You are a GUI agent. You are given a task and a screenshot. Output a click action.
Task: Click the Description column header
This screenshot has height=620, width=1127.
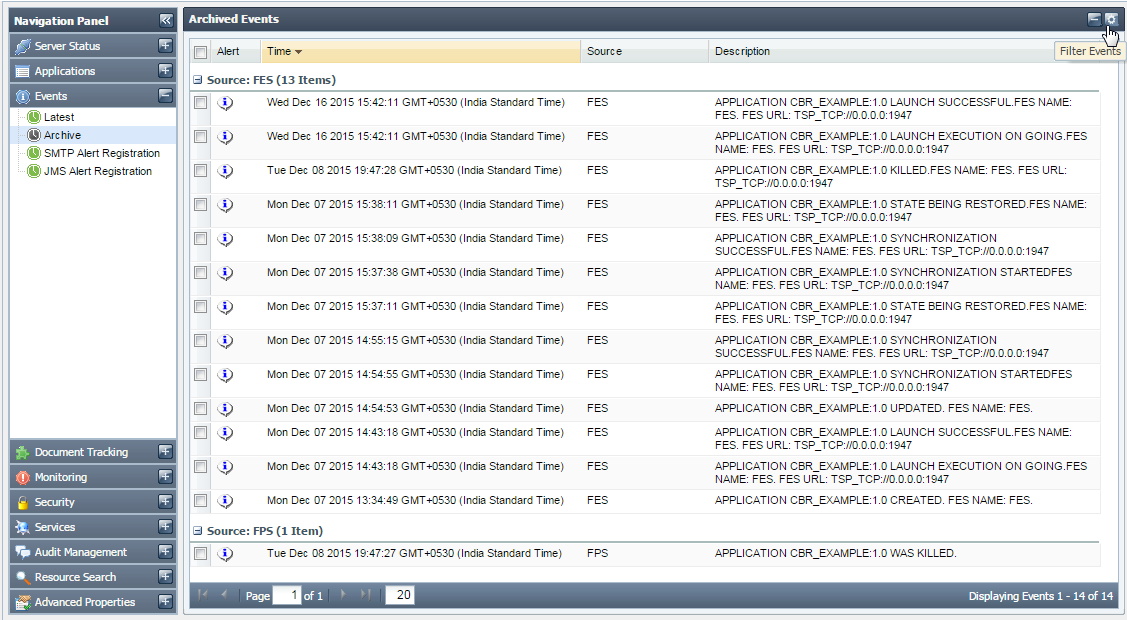742,51
